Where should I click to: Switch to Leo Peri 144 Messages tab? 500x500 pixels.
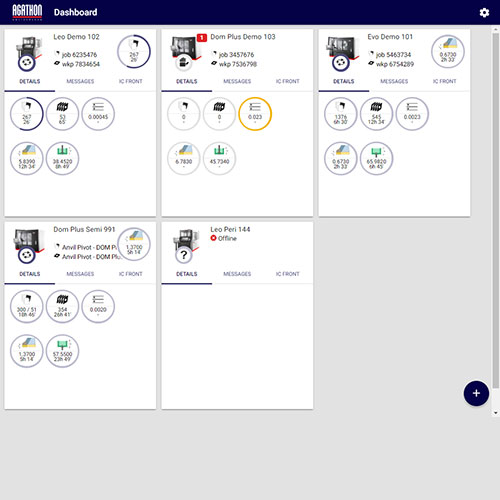coord(237,274)
